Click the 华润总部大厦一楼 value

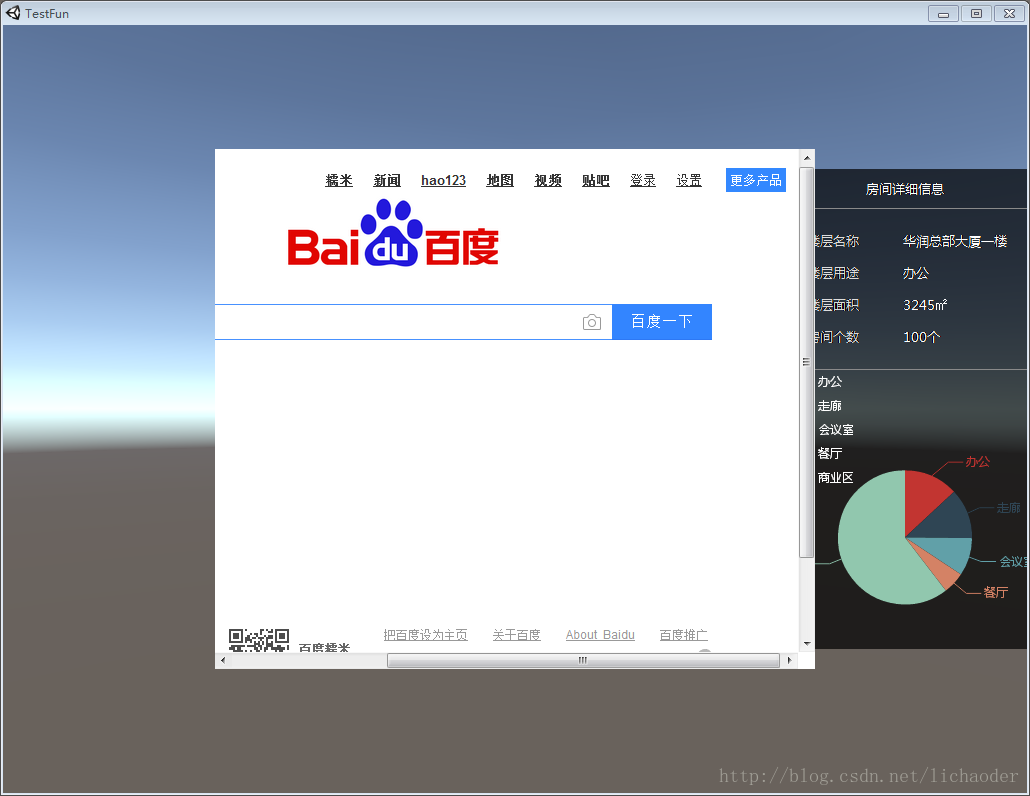[955, 242]
